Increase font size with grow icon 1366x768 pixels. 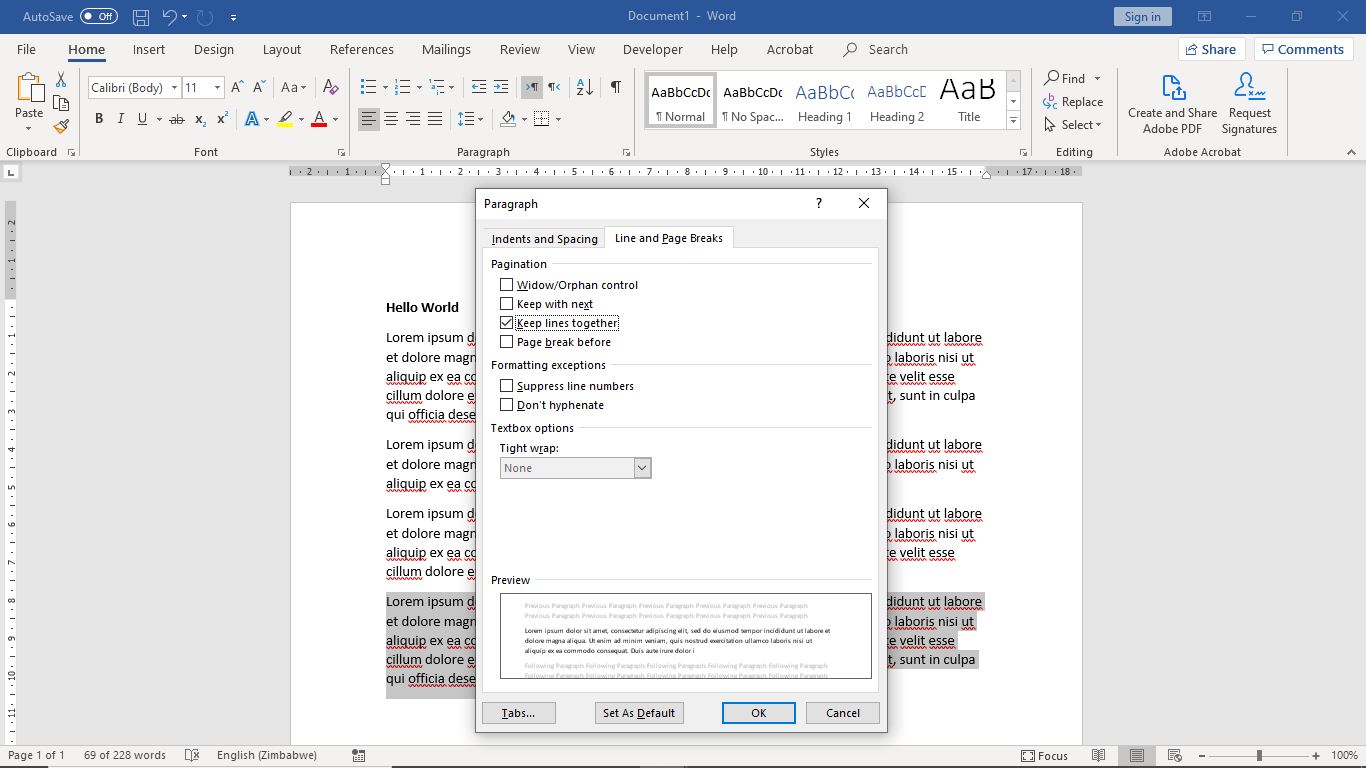coord(237,88)
